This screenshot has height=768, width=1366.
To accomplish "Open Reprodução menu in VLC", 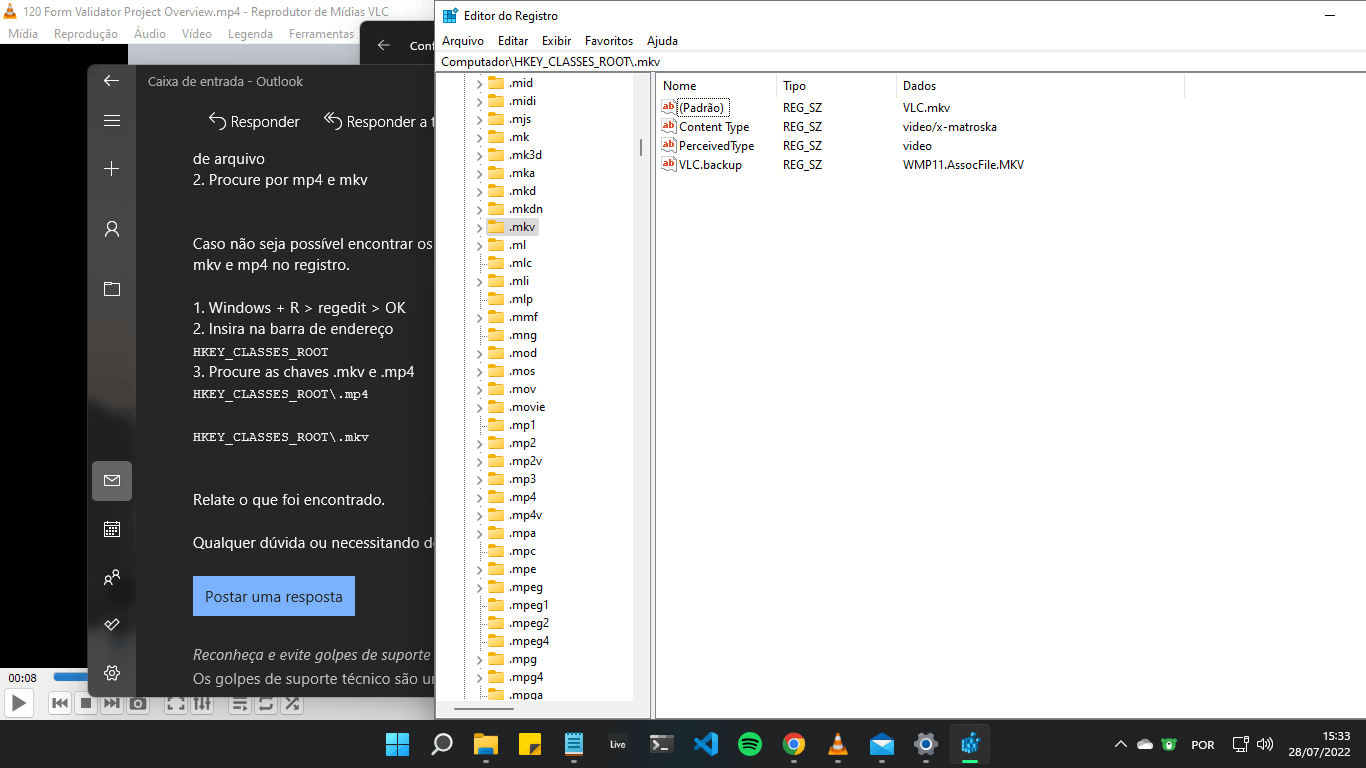I will pos(86,34).
